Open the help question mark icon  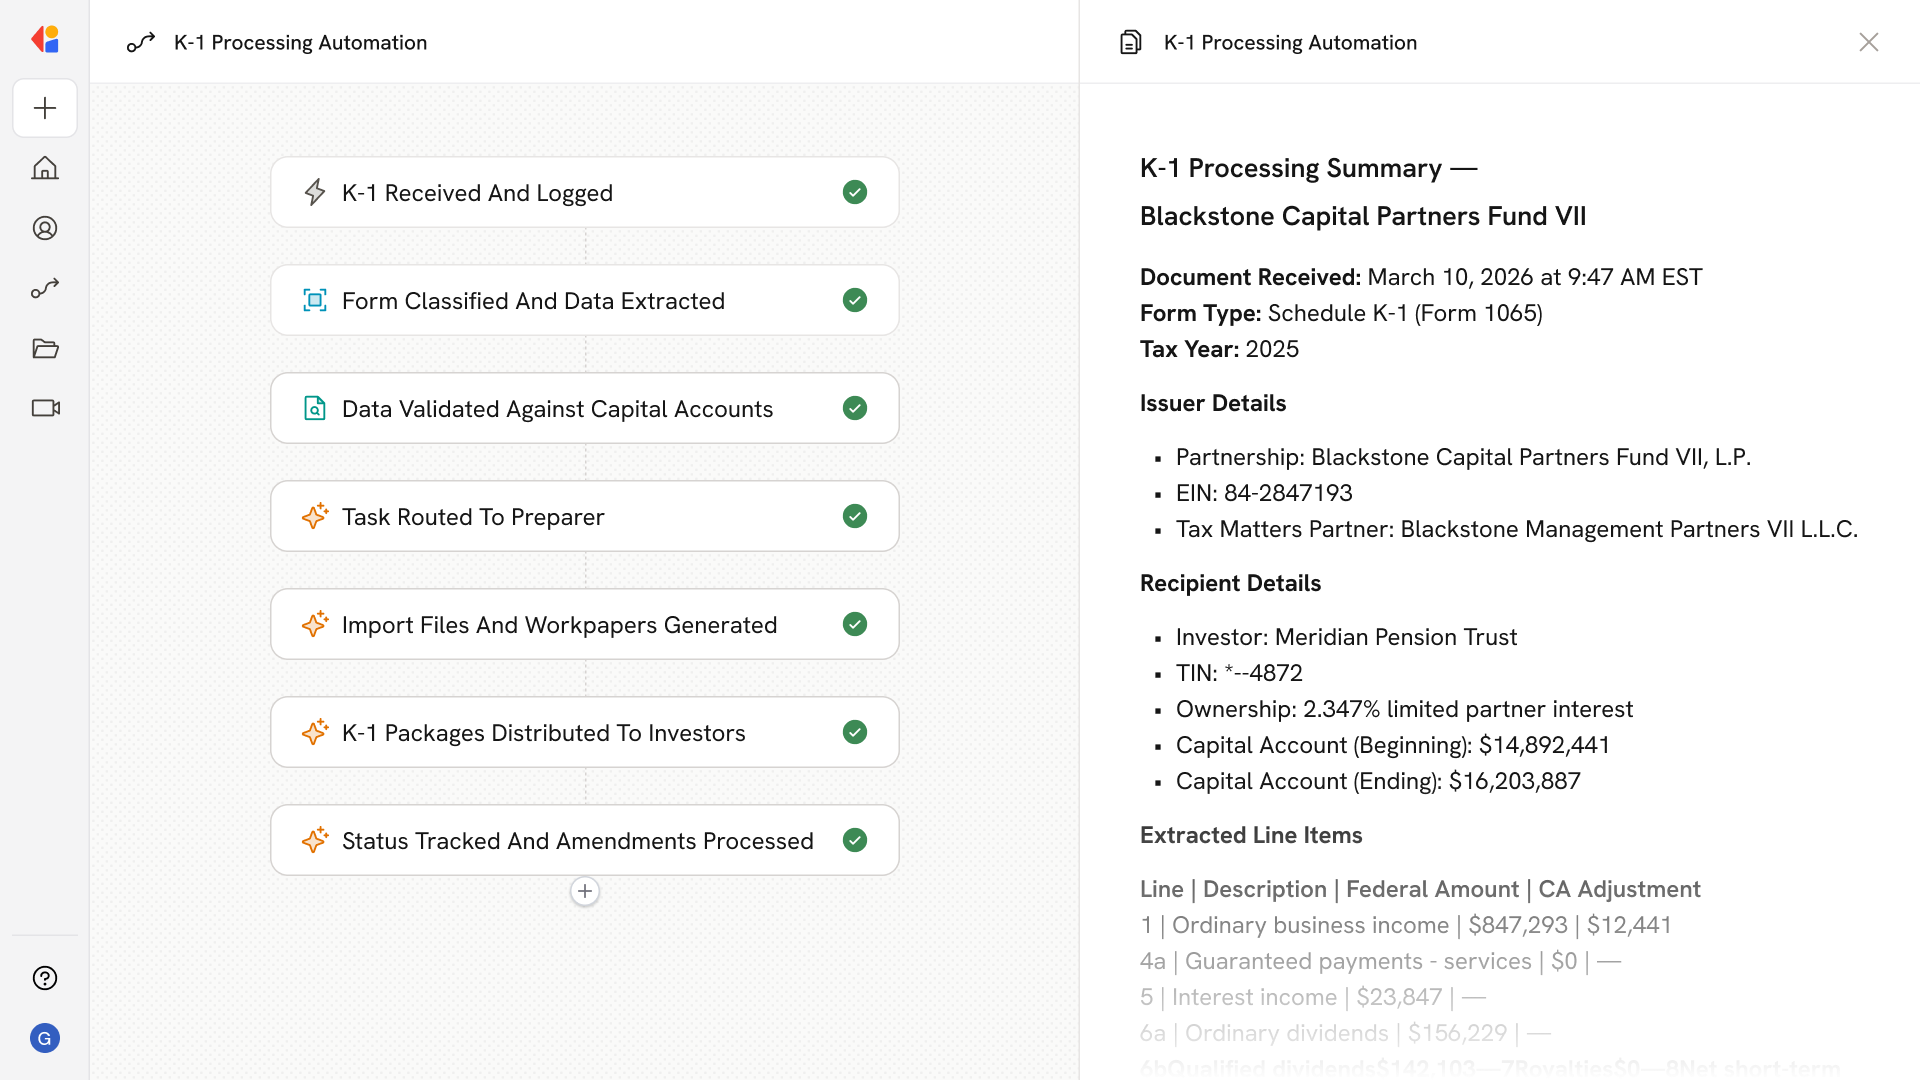click(45, 978)
